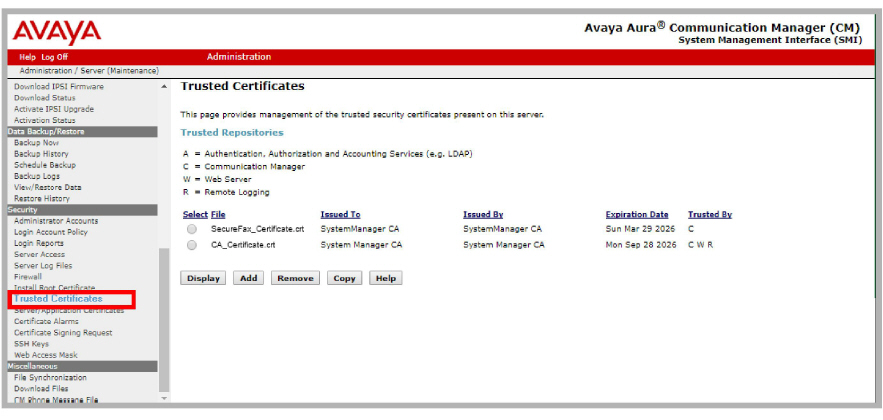Sort by the Issued By column

point(483,215)
